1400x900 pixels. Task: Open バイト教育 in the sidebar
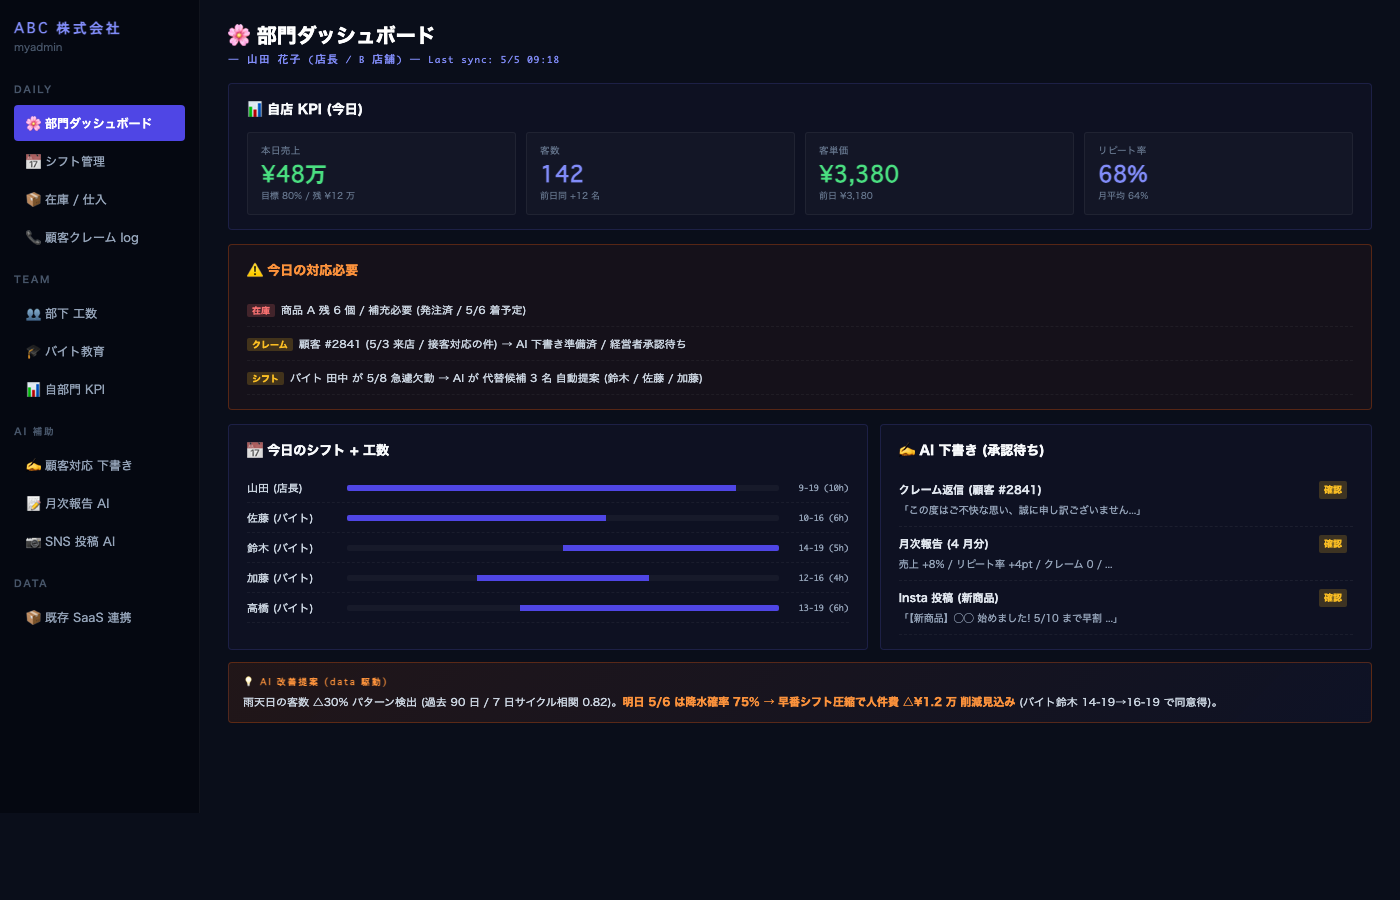99,351
